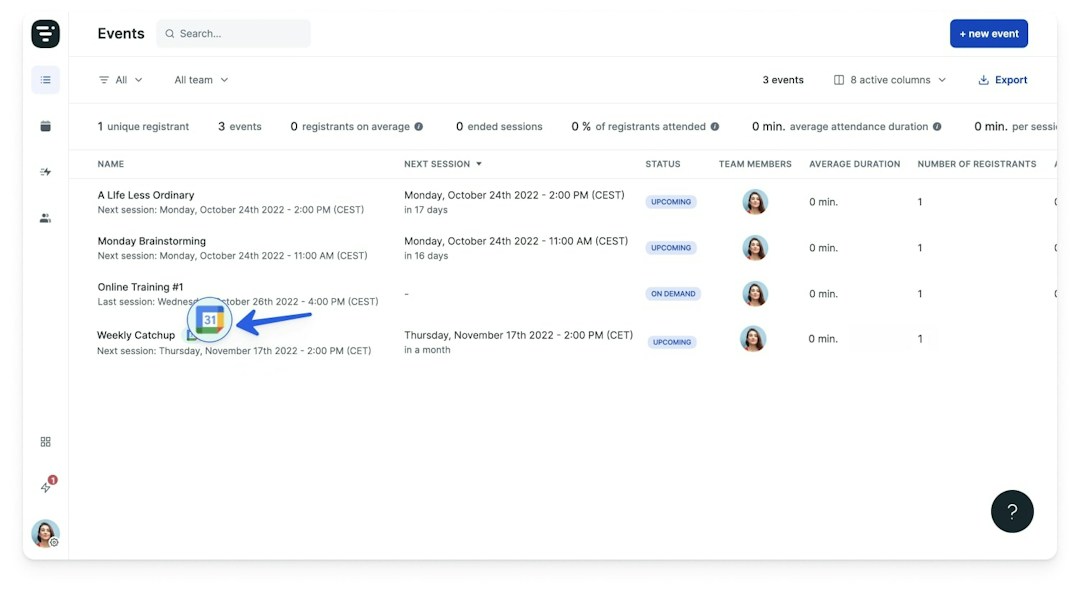The height and width of the screenshot is (594, 1080).
Task: Click the '0 ended sessions' stat
Action: tap(499, 127)
